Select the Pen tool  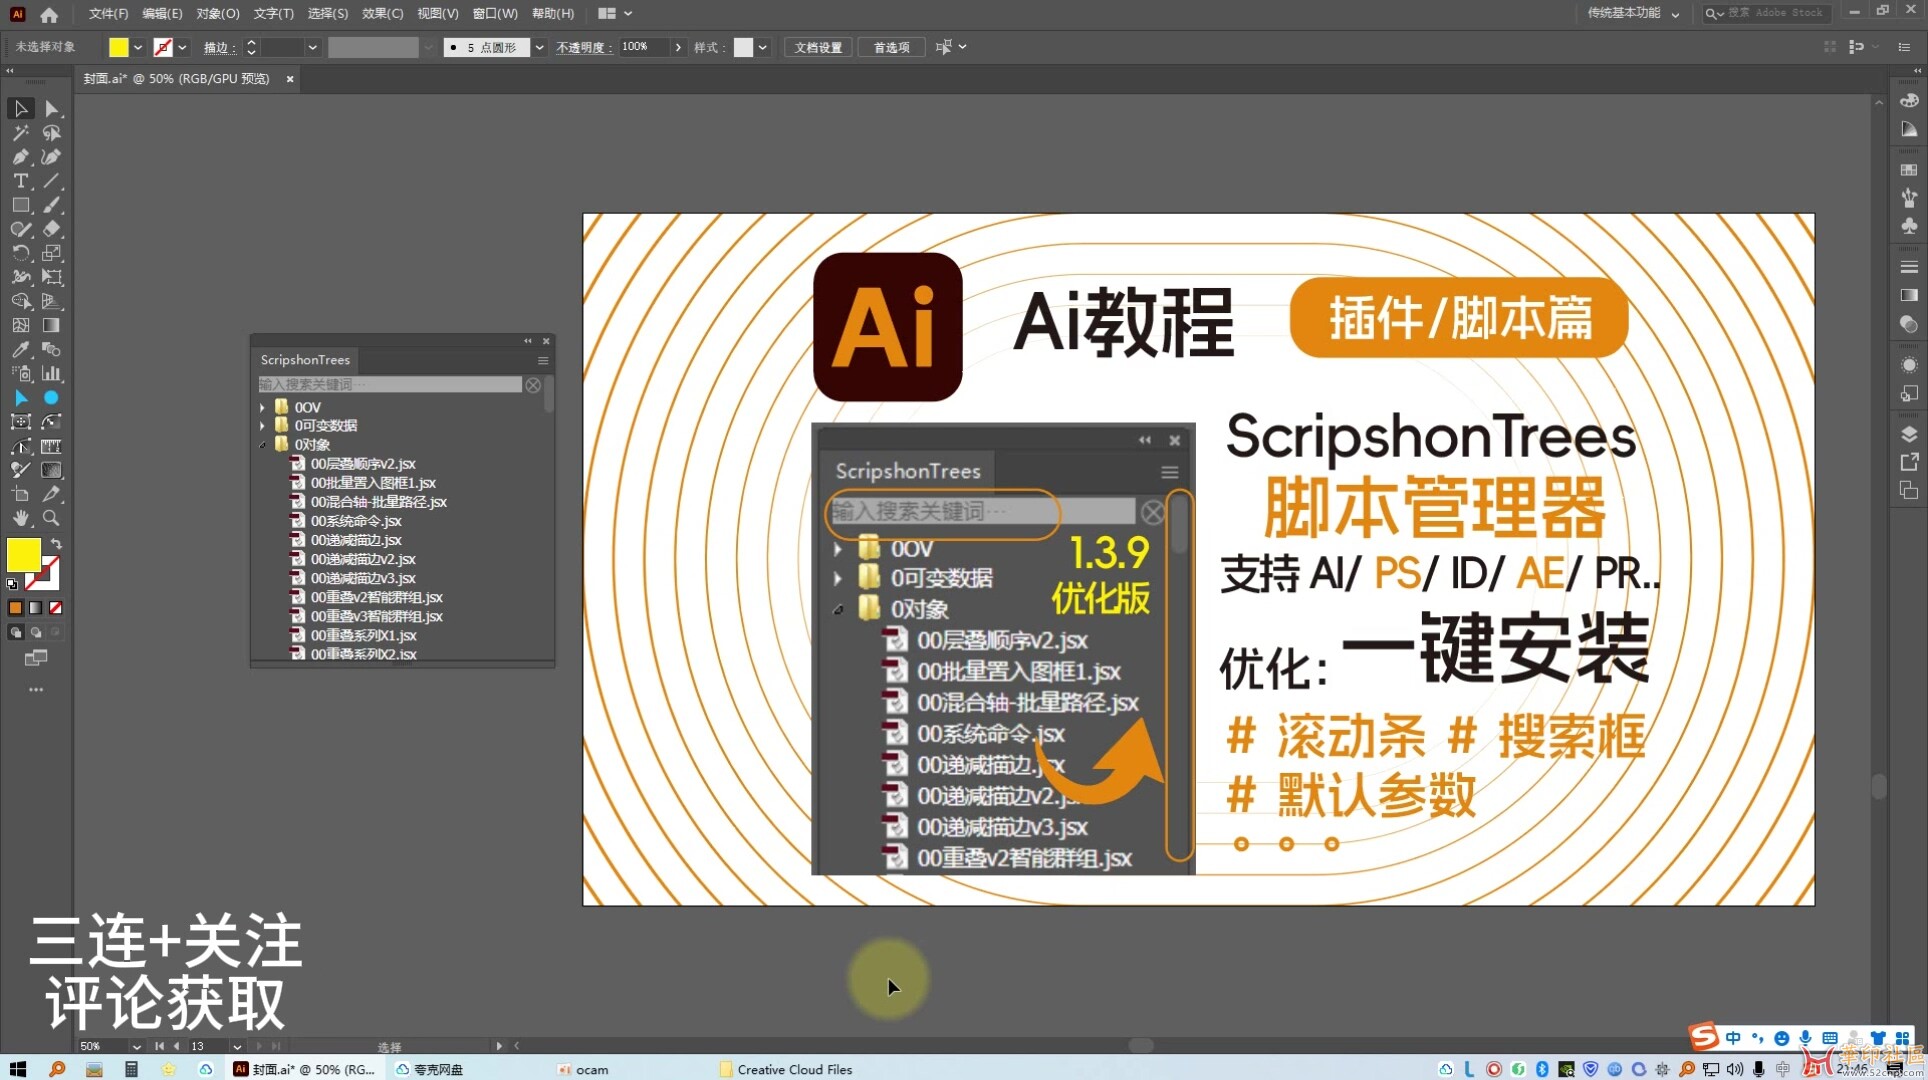coord(20,157)
